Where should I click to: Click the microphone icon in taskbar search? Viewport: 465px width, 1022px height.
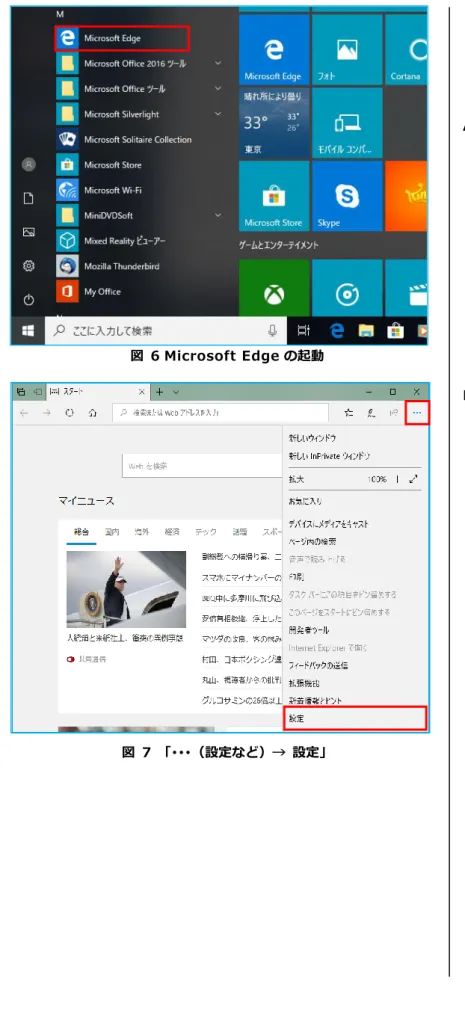273,331
